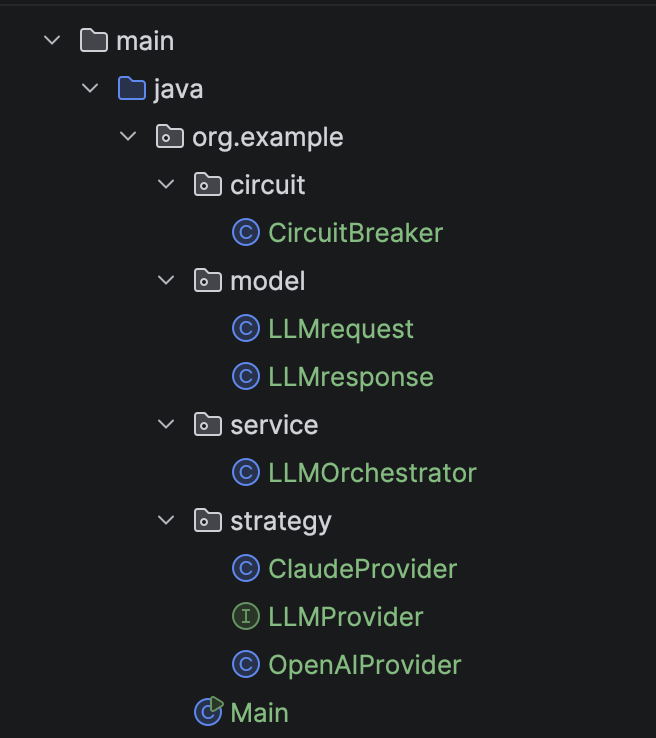Select the service package label
This screenshot has width=656, height=738.
pos(274,425)
